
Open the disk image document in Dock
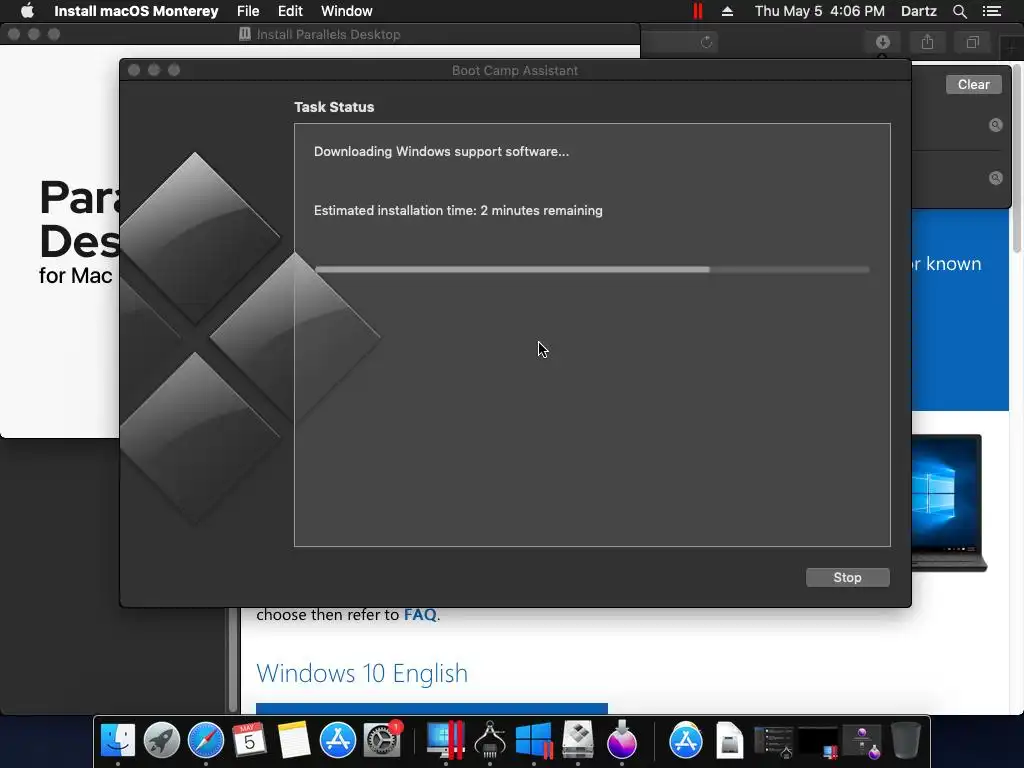pyautogui.click(x=729, y=740)
